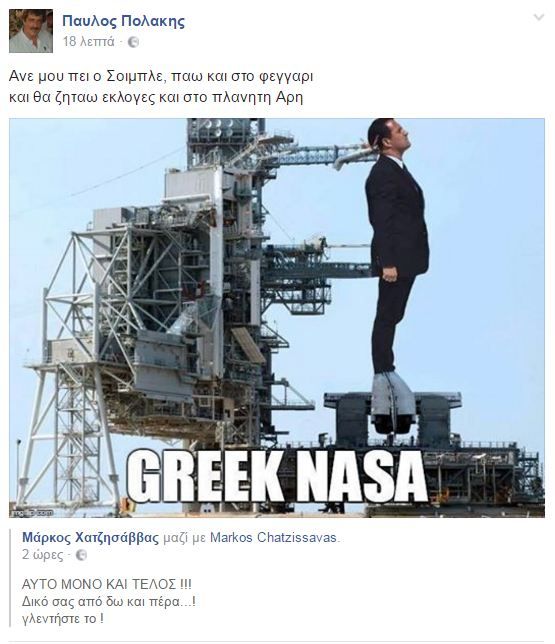Open Μάρκος Χατζησάββας profile link
Viewport: 555px width, 644px height.
pyautogui.click(x=90, y=537)
